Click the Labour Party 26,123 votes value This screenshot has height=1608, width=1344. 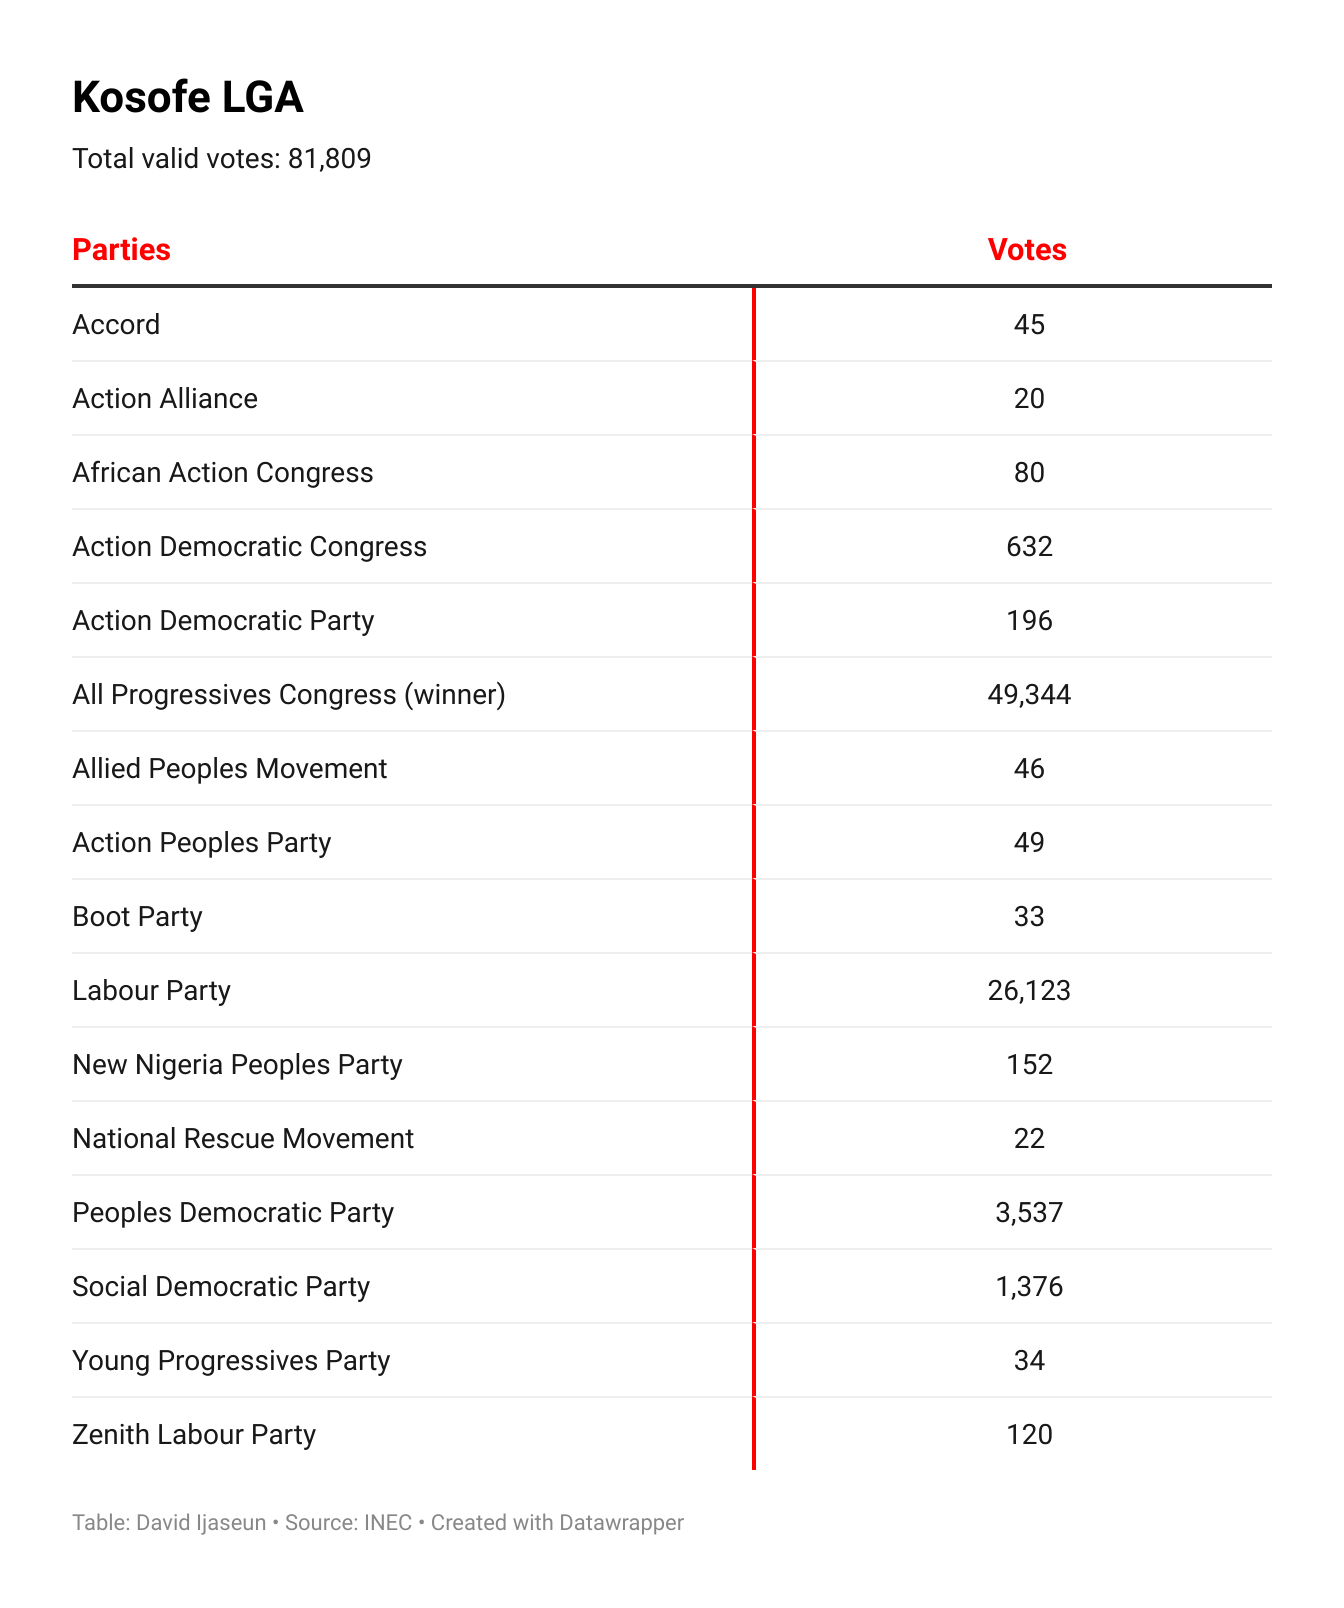(1029, 990)
